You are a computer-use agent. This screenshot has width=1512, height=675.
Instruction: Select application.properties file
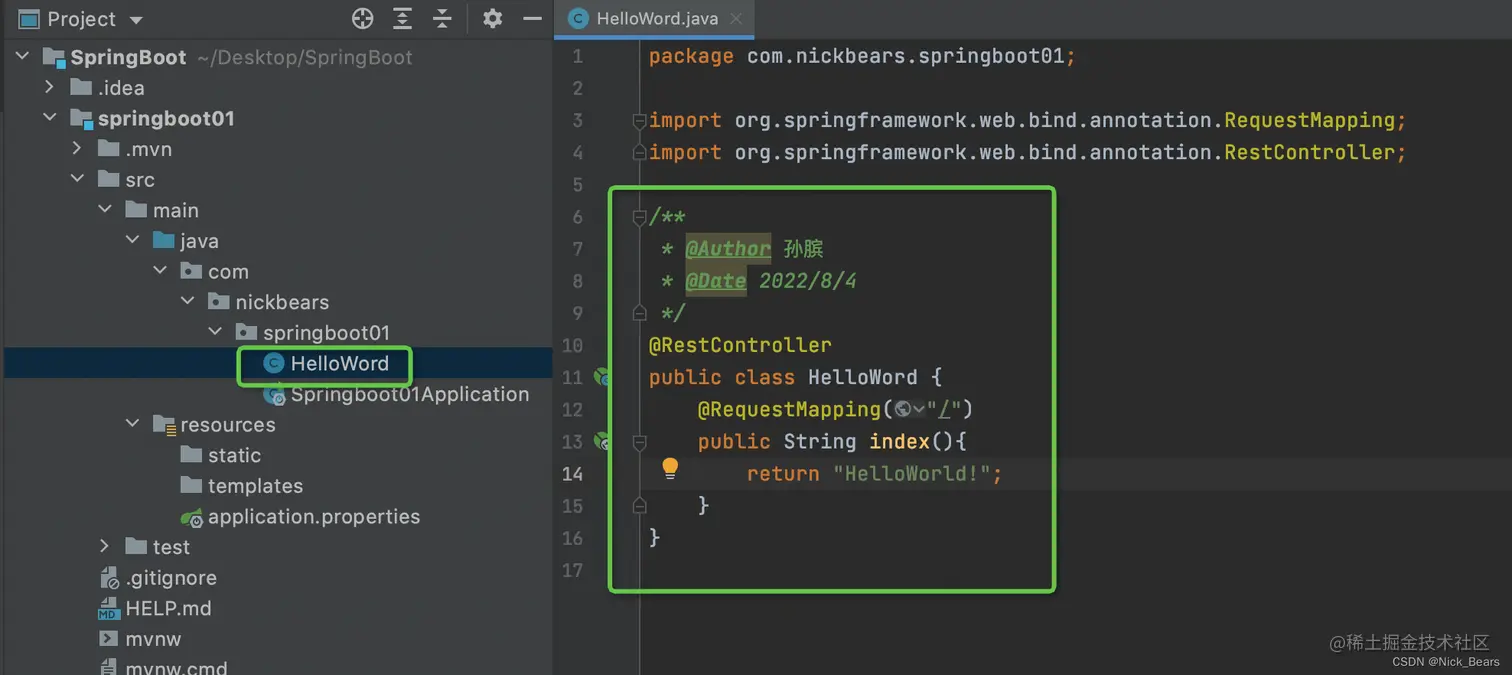click(314, 517)
